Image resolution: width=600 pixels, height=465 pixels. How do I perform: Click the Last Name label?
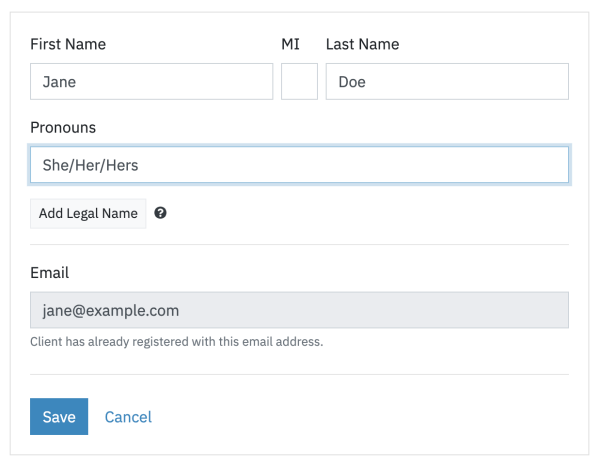362,44
